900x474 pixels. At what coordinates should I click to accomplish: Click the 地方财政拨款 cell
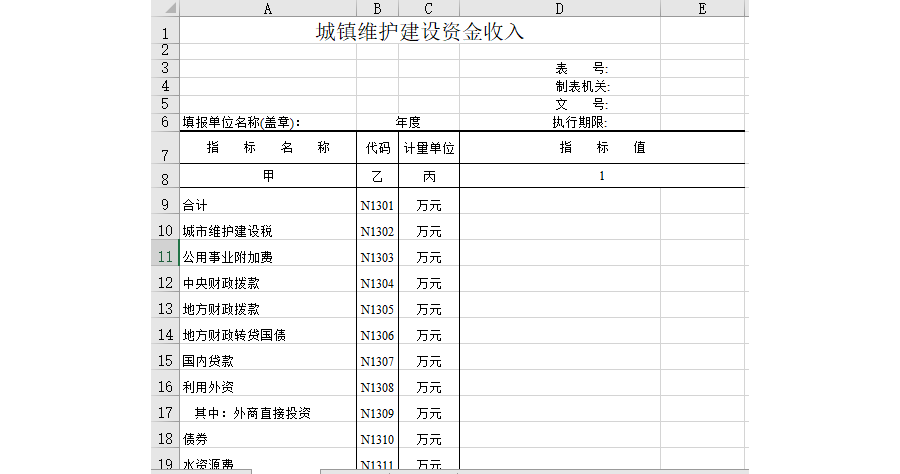coord(267,305)
